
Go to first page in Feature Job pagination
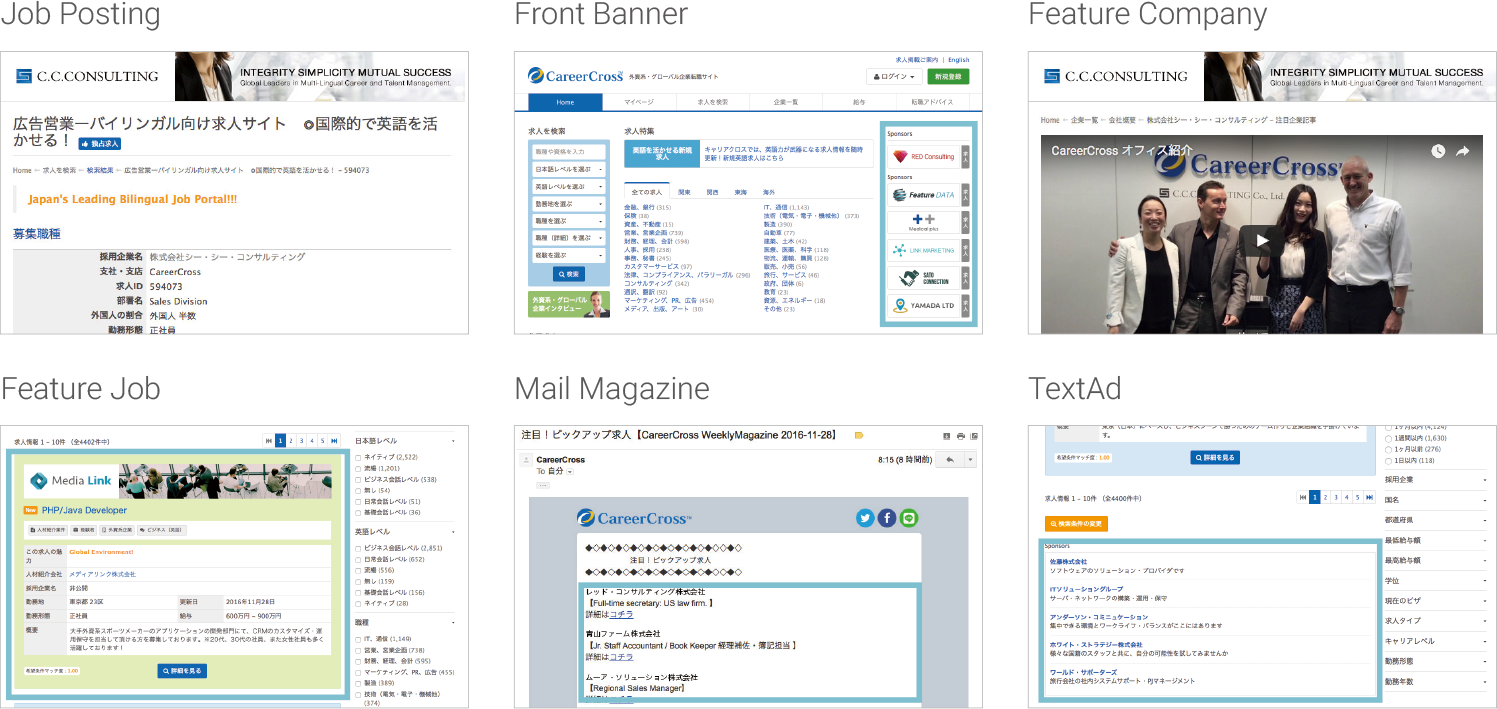coord(269,440)
